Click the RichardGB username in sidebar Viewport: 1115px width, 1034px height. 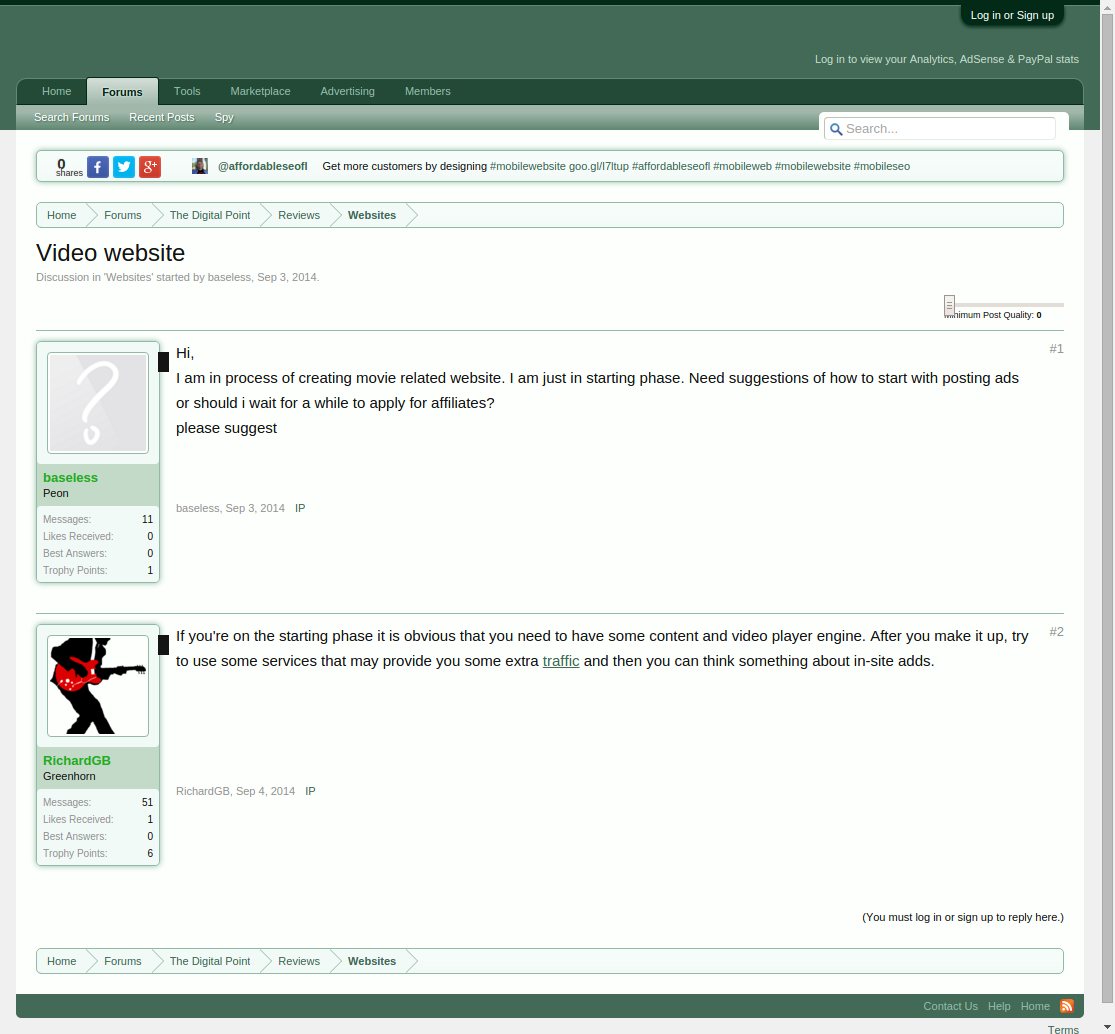[77, 761]
